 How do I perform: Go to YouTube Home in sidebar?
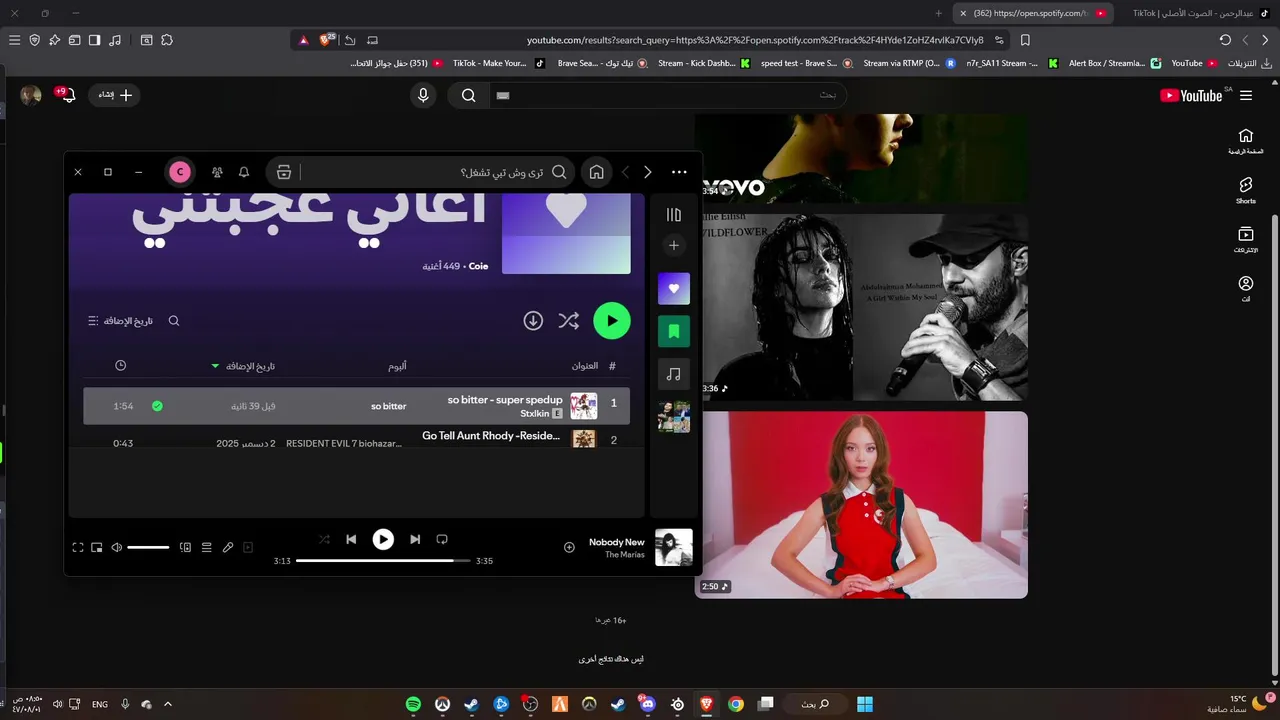pos(1246,141)
